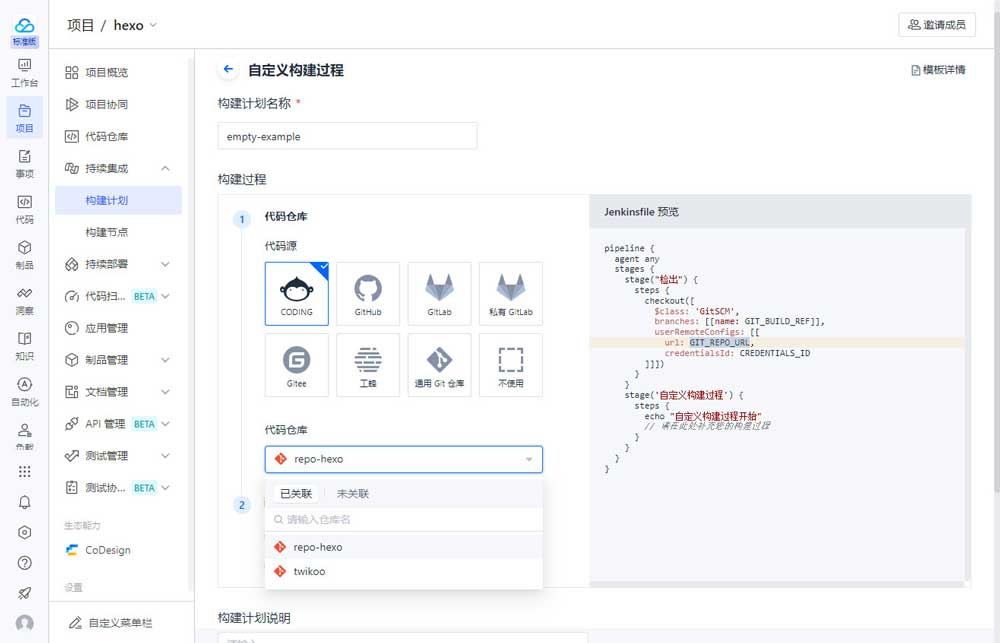Select 工蜂 as code source
1000x643 pixels.
pos(368,365)
